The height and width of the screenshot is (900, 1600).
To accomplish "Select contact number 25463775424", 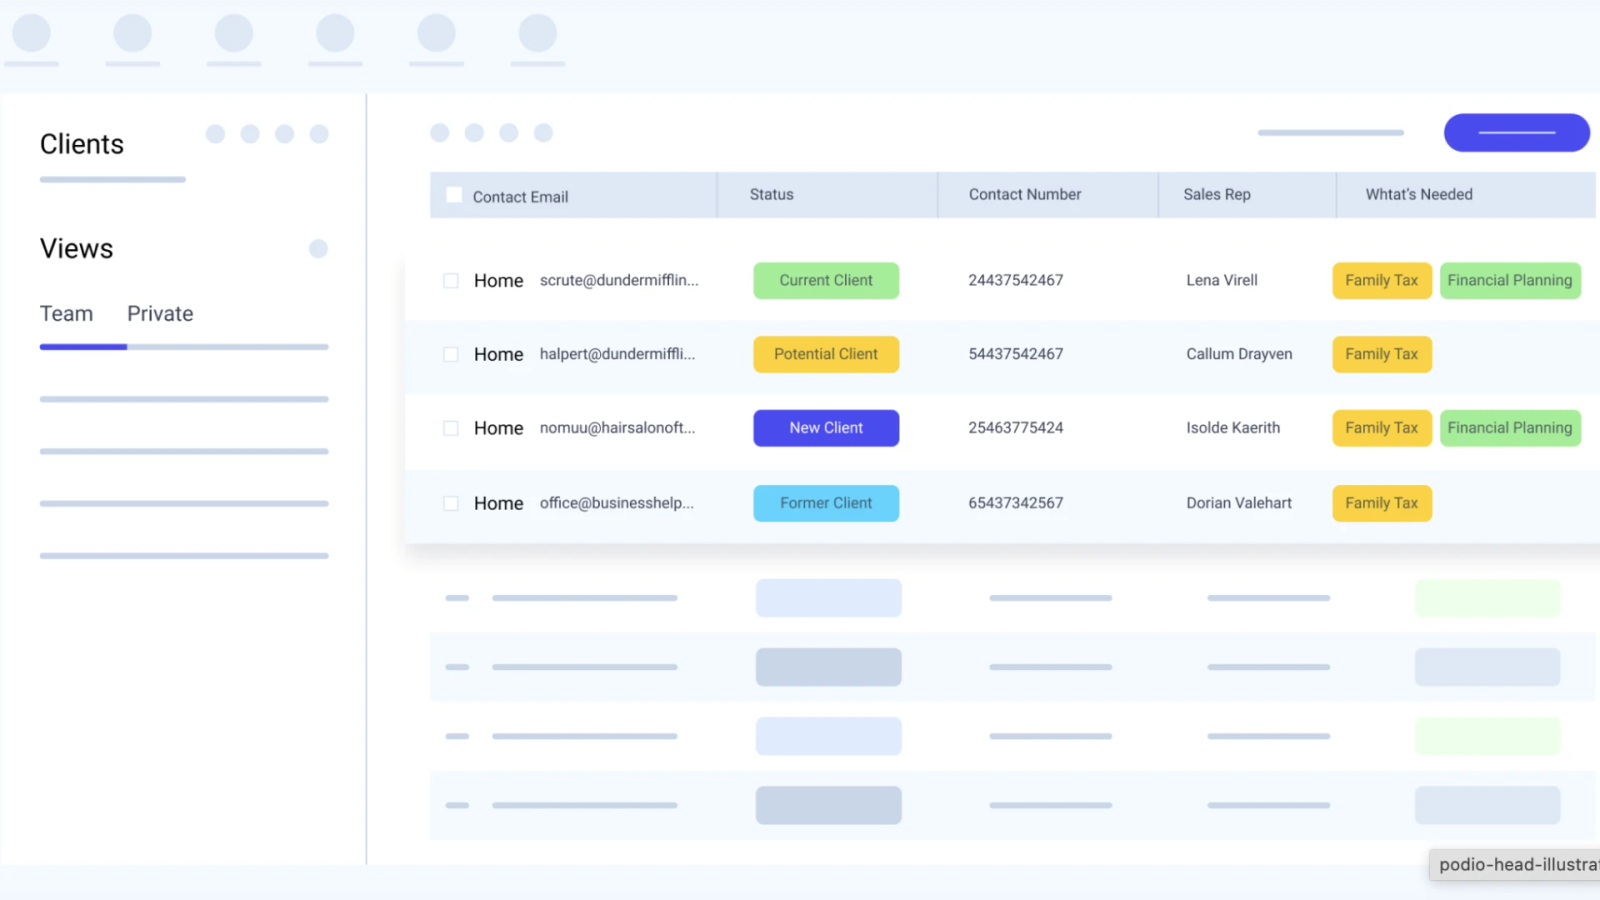I will pyautogui.click(x=1016, y=428).
